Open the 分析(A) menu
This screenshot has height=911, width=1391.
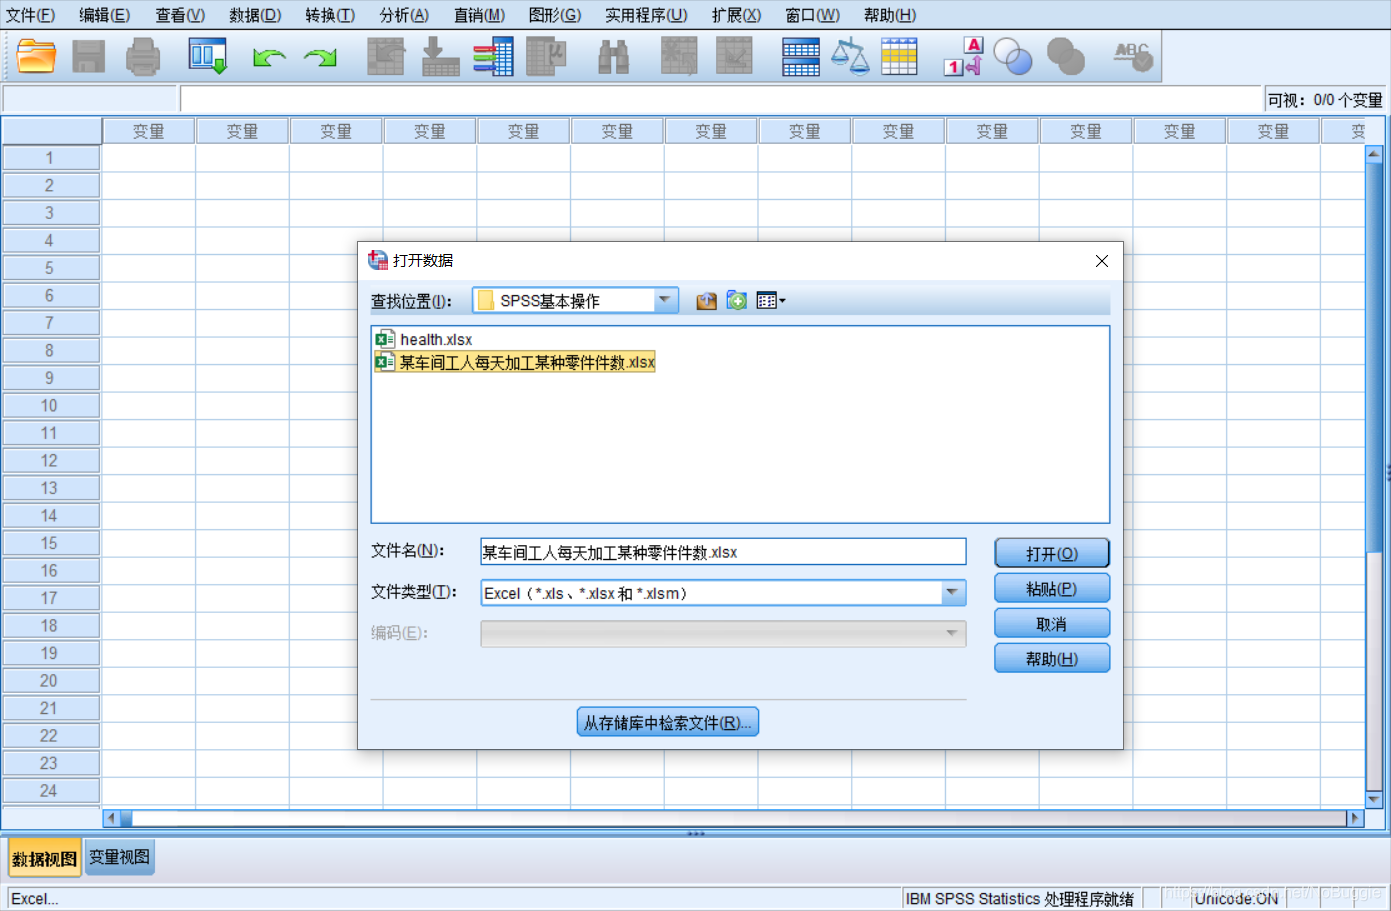pos(404,15)
